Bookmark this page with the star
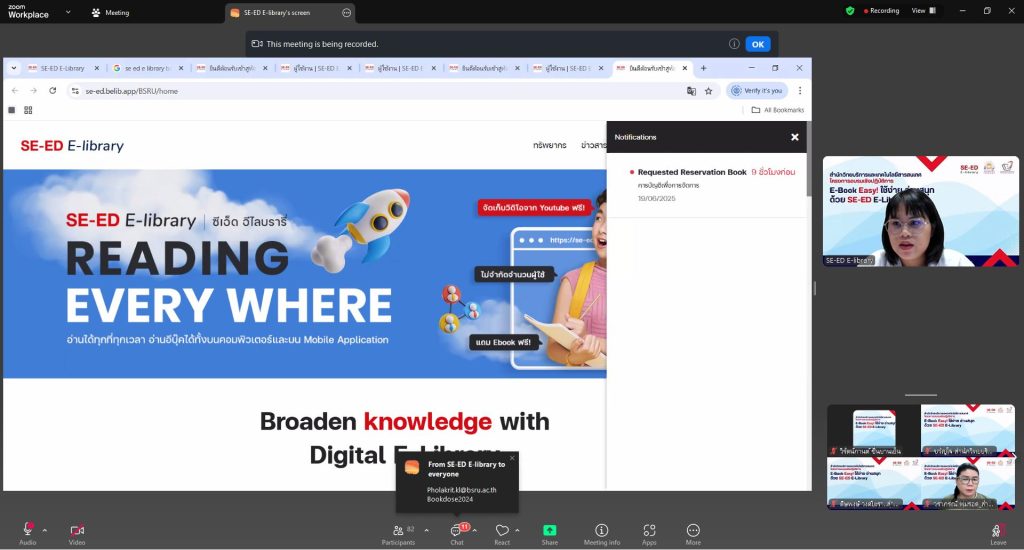Screen dimensions: 1024x550 coord(709,91)
